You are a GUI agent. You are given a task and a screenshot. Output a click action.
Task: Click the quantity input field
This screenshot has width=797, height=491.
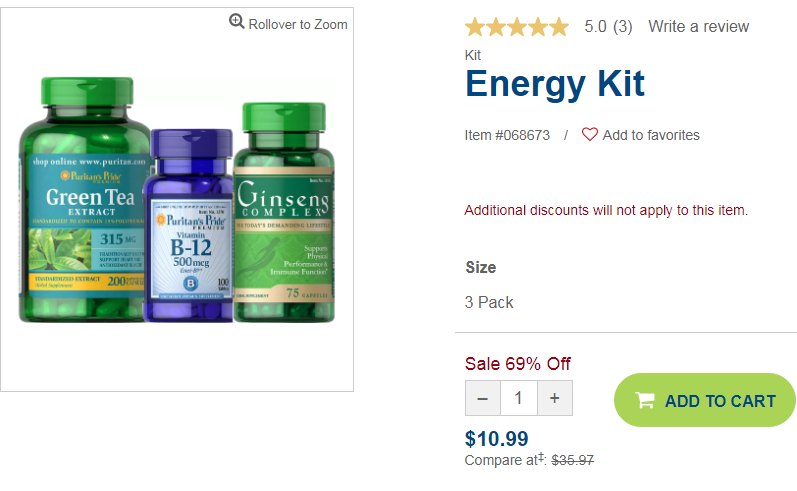(519, 398)
